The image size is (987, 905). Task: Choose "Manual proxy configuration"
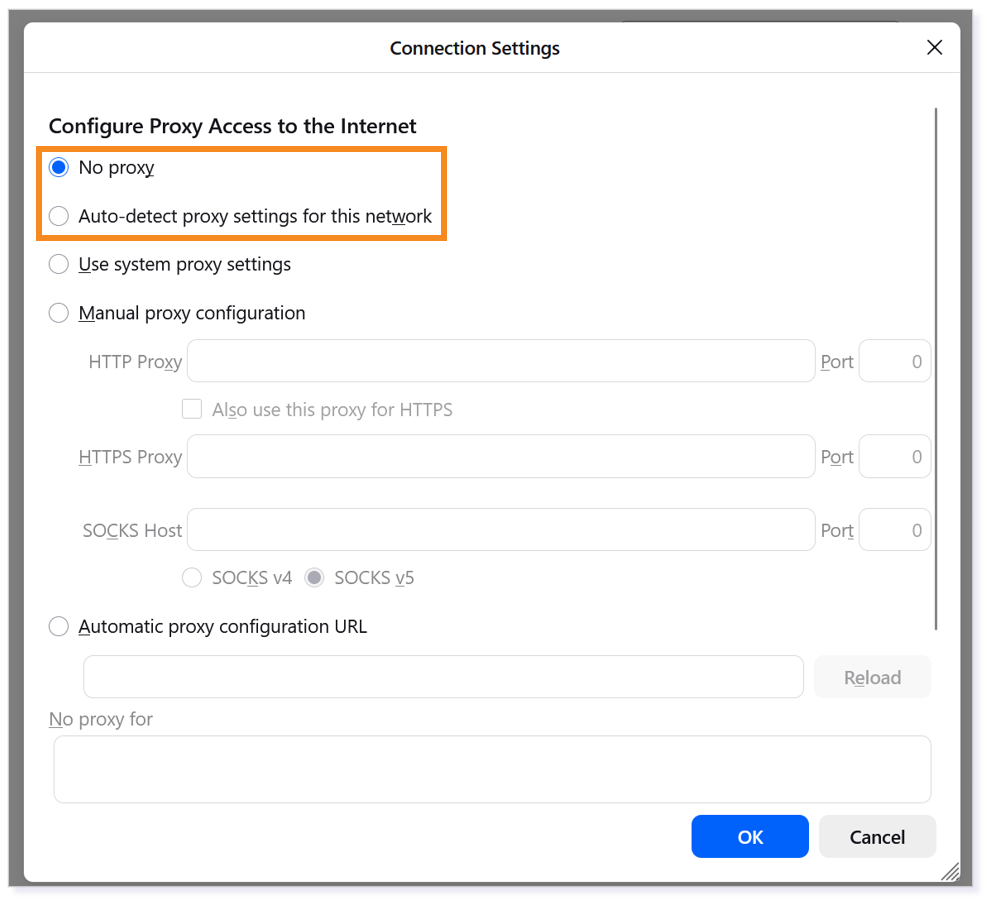coord(59,313)
